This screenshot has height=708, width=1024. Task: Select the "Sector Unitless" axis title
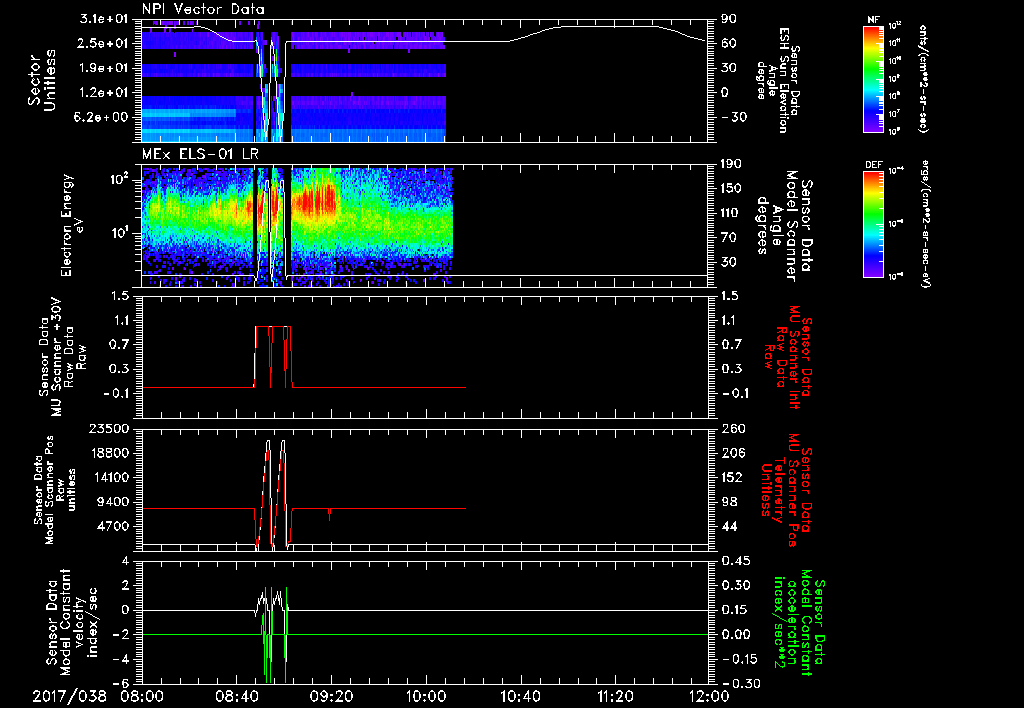click(42, 80)
